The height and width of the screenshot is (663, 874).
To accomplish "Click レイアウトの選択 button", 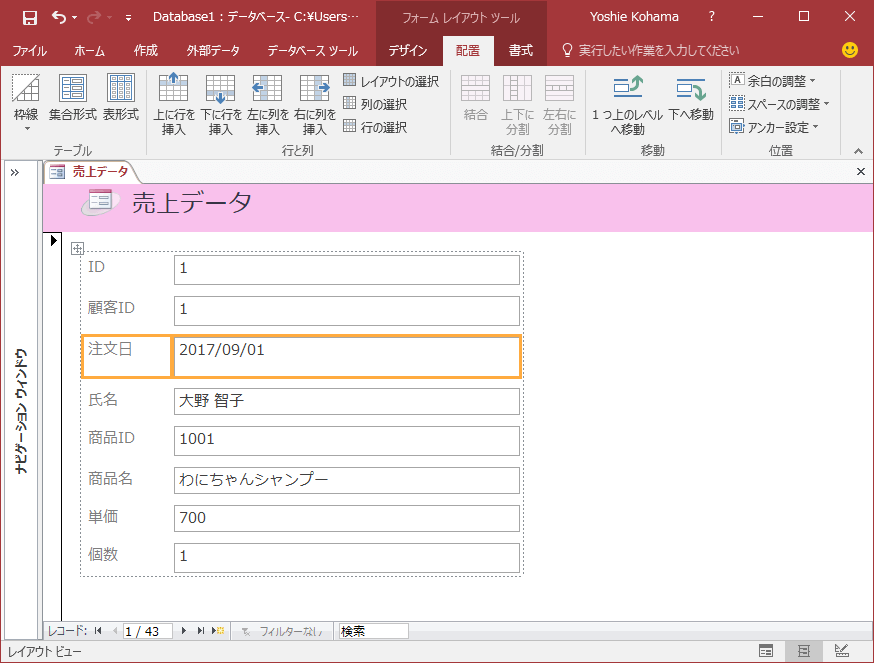I will pyautogui.click(x=391, y=81).
